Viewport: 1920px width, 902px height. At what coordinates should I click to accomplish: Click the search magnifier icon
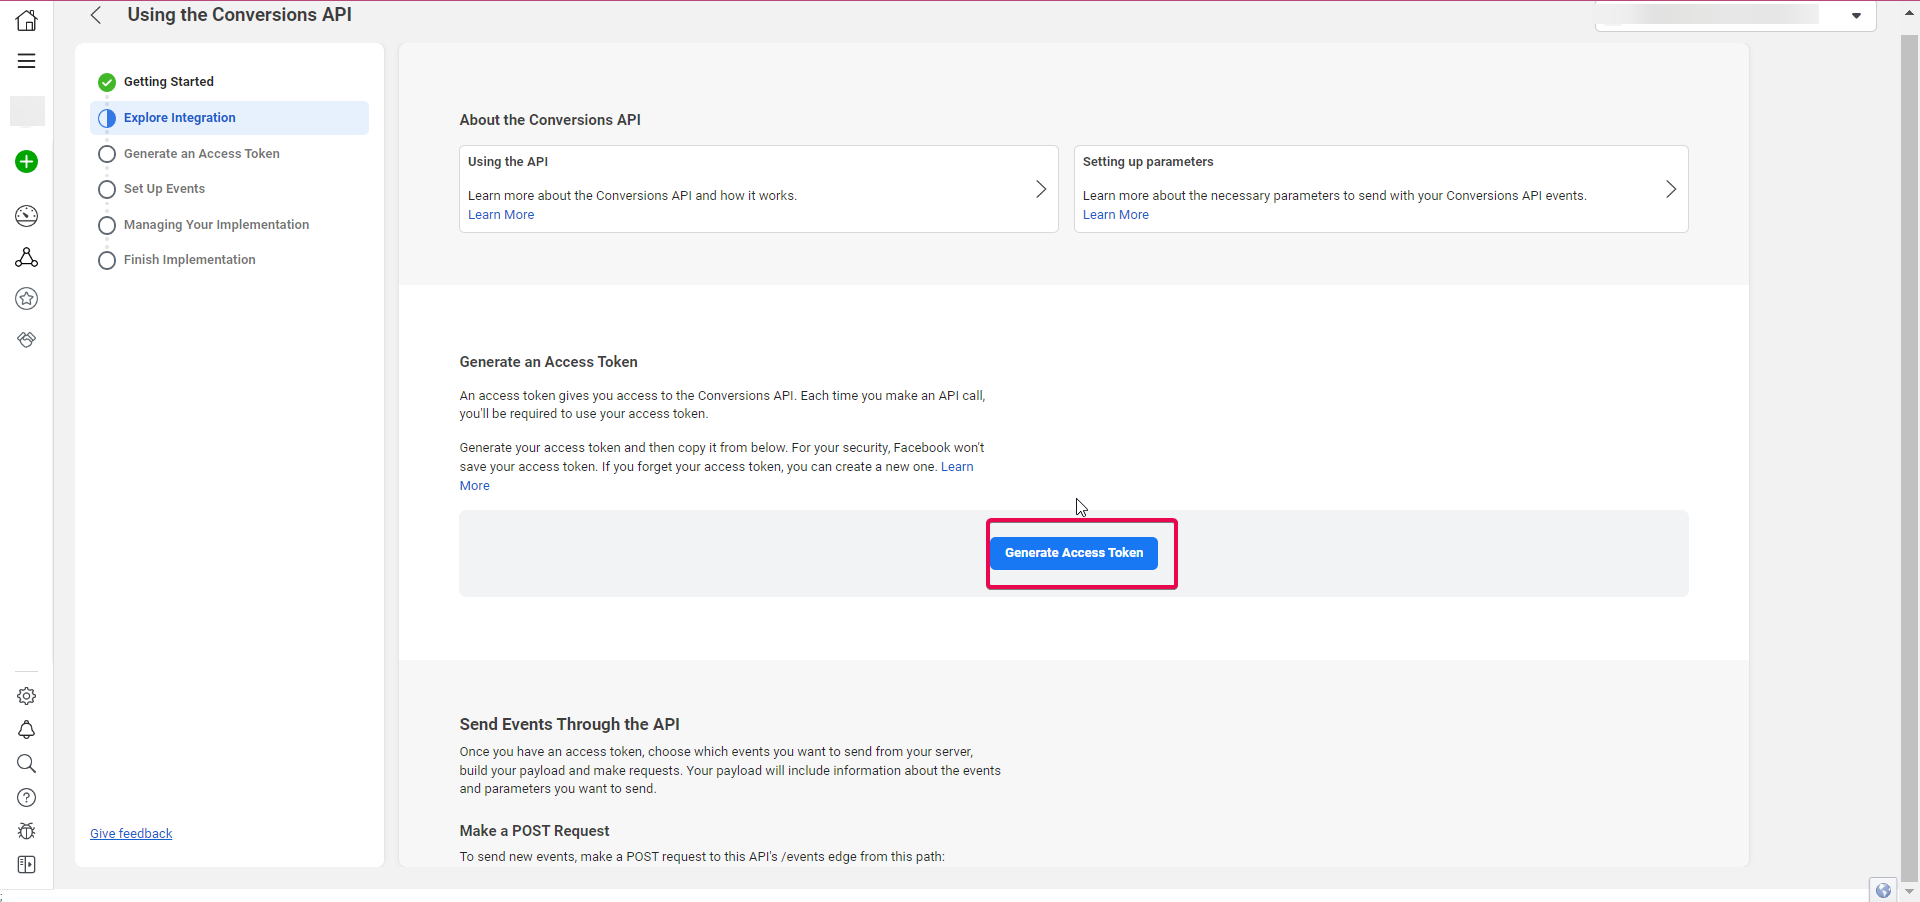[27, 764]
